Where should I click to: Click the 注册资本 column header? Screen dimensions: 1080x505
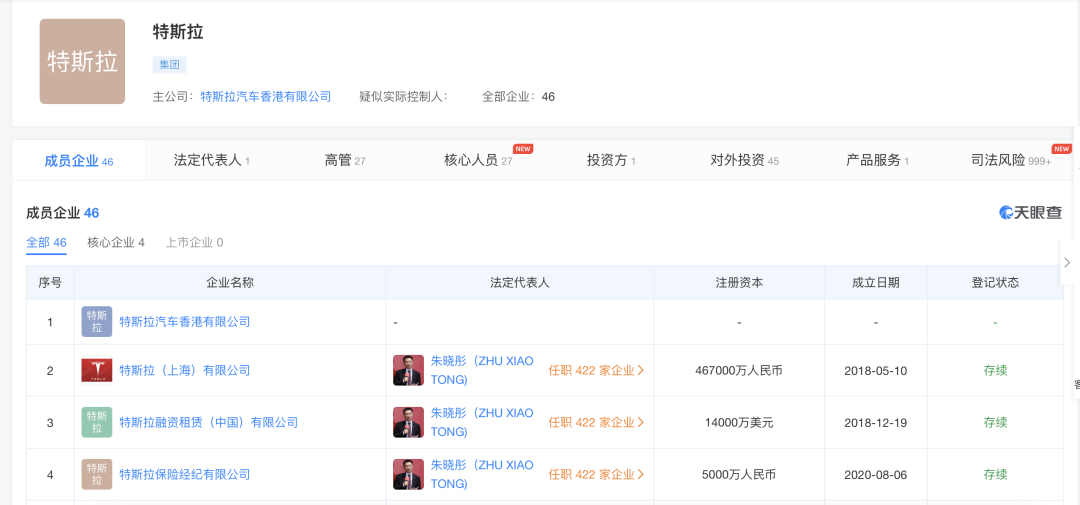tap(739, 282)
